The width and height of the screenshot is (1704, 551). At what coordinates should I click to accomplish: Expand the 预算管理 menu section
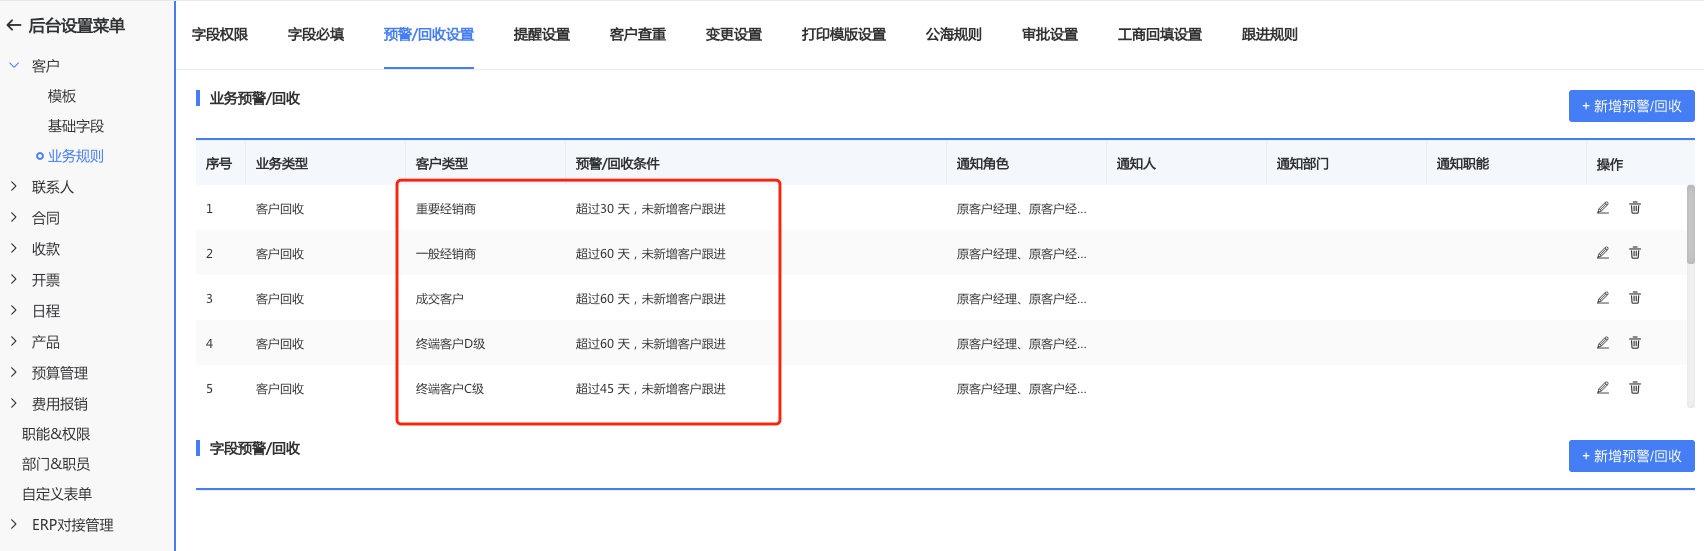[x=14, y=373]
